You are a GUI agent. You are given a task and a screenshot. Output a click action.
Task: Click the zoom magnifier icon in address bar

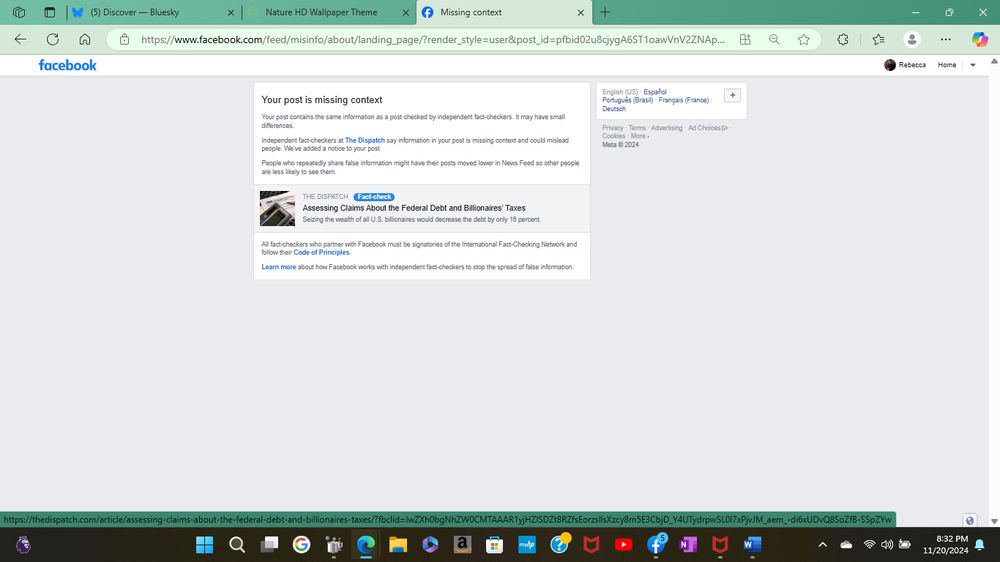(774, 40)
